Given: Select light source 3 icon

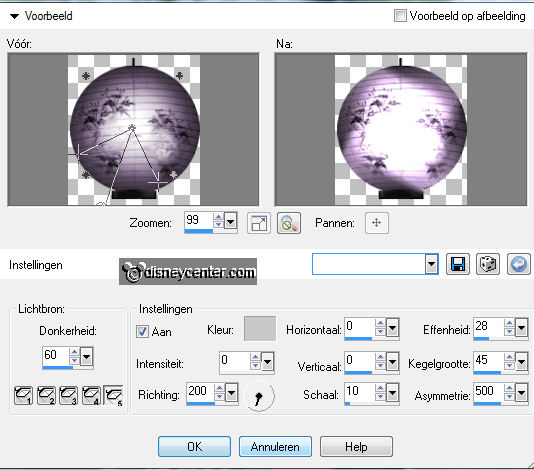Looking at the screenshot, I should pyautogui.click(x=68, y=395).
